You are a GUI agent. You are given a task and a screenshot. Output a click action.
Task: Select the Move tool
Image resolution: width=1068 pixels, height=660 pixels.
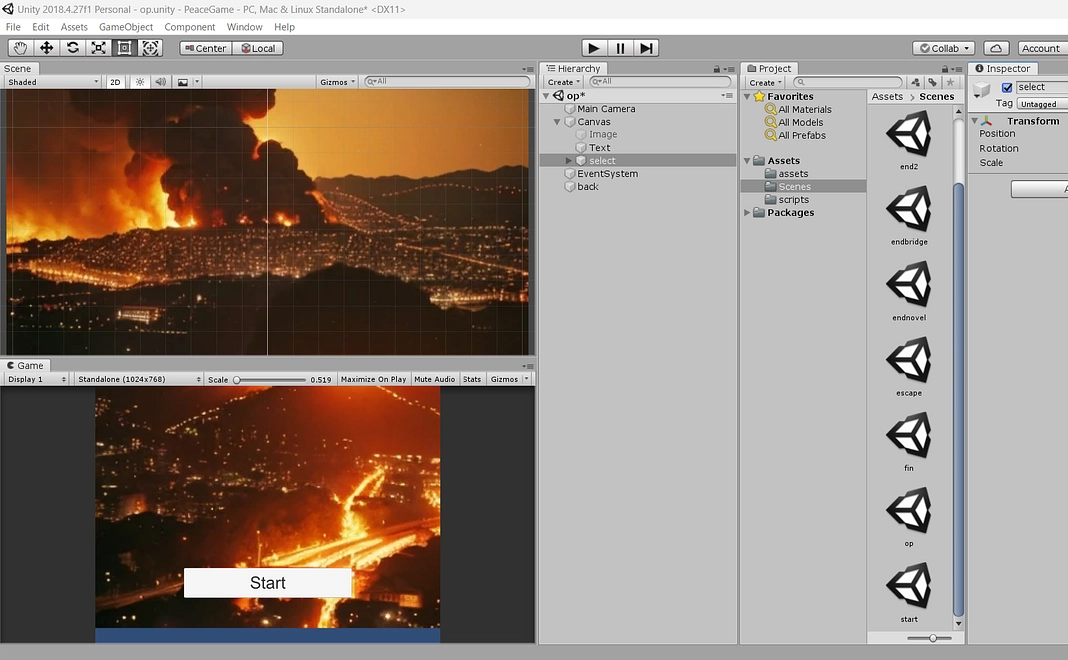(46, 48)
